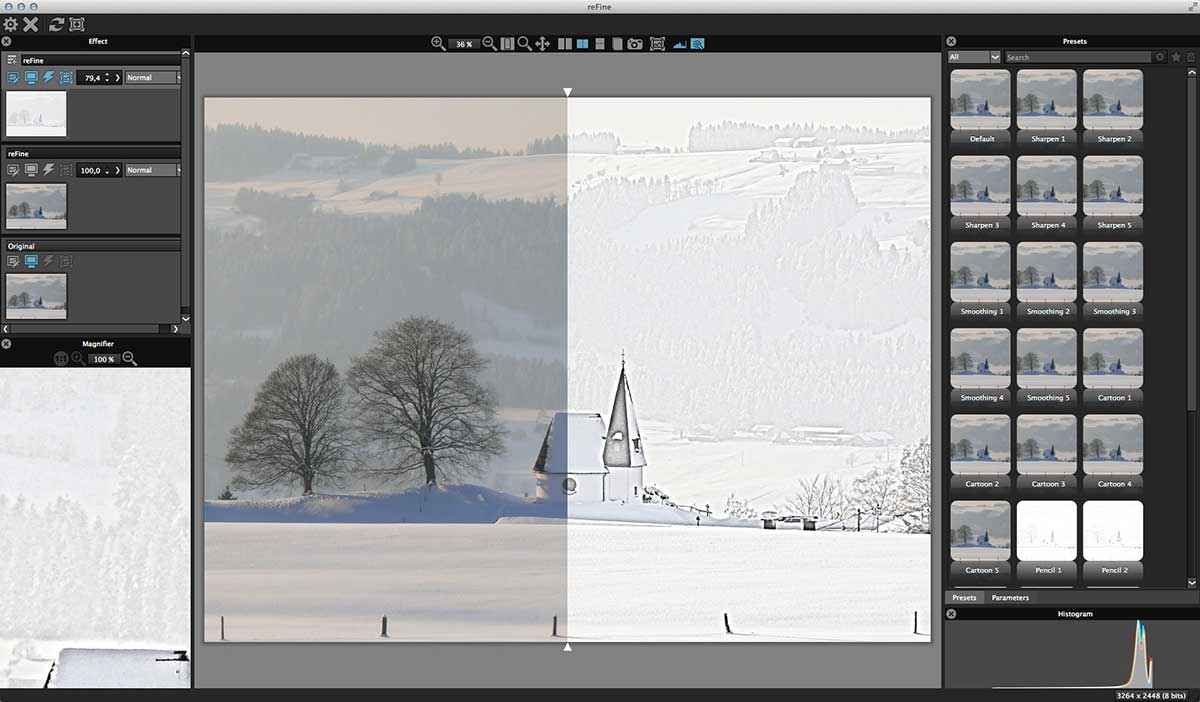Click the layer options icon beside top reFine name
The width and height of the screenshot is (1200, 702).
pyautogui.click(x=12, y=61)
